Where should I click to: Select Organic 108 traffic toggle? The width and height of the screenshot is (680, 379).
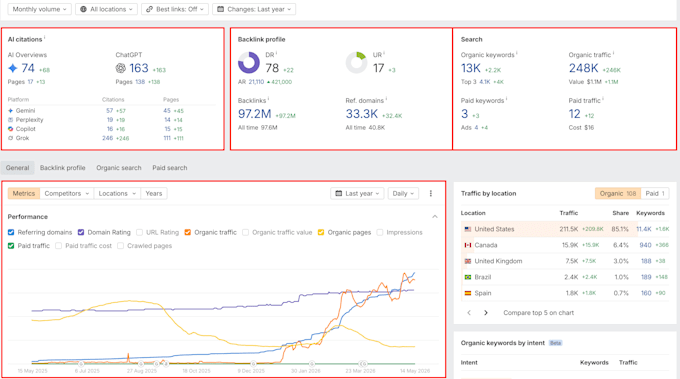click(618, 193)
